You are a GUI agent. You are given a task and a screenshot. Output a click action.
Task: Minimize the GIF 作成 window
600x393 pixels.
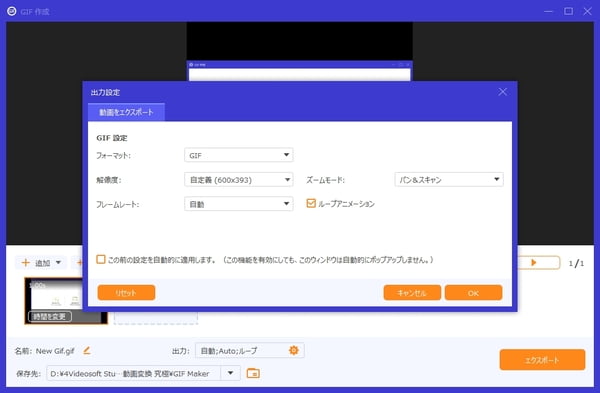click(549, 11)
